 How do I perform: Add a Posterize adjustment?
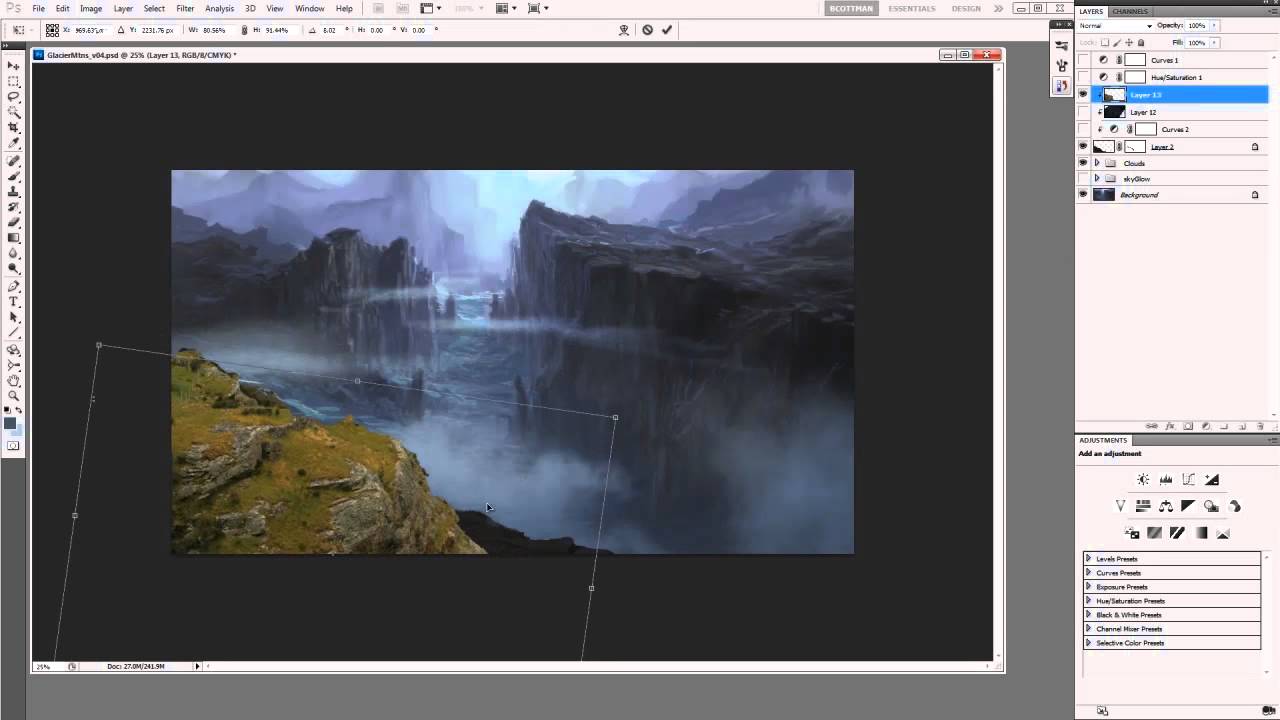[x=1155, y=533]
